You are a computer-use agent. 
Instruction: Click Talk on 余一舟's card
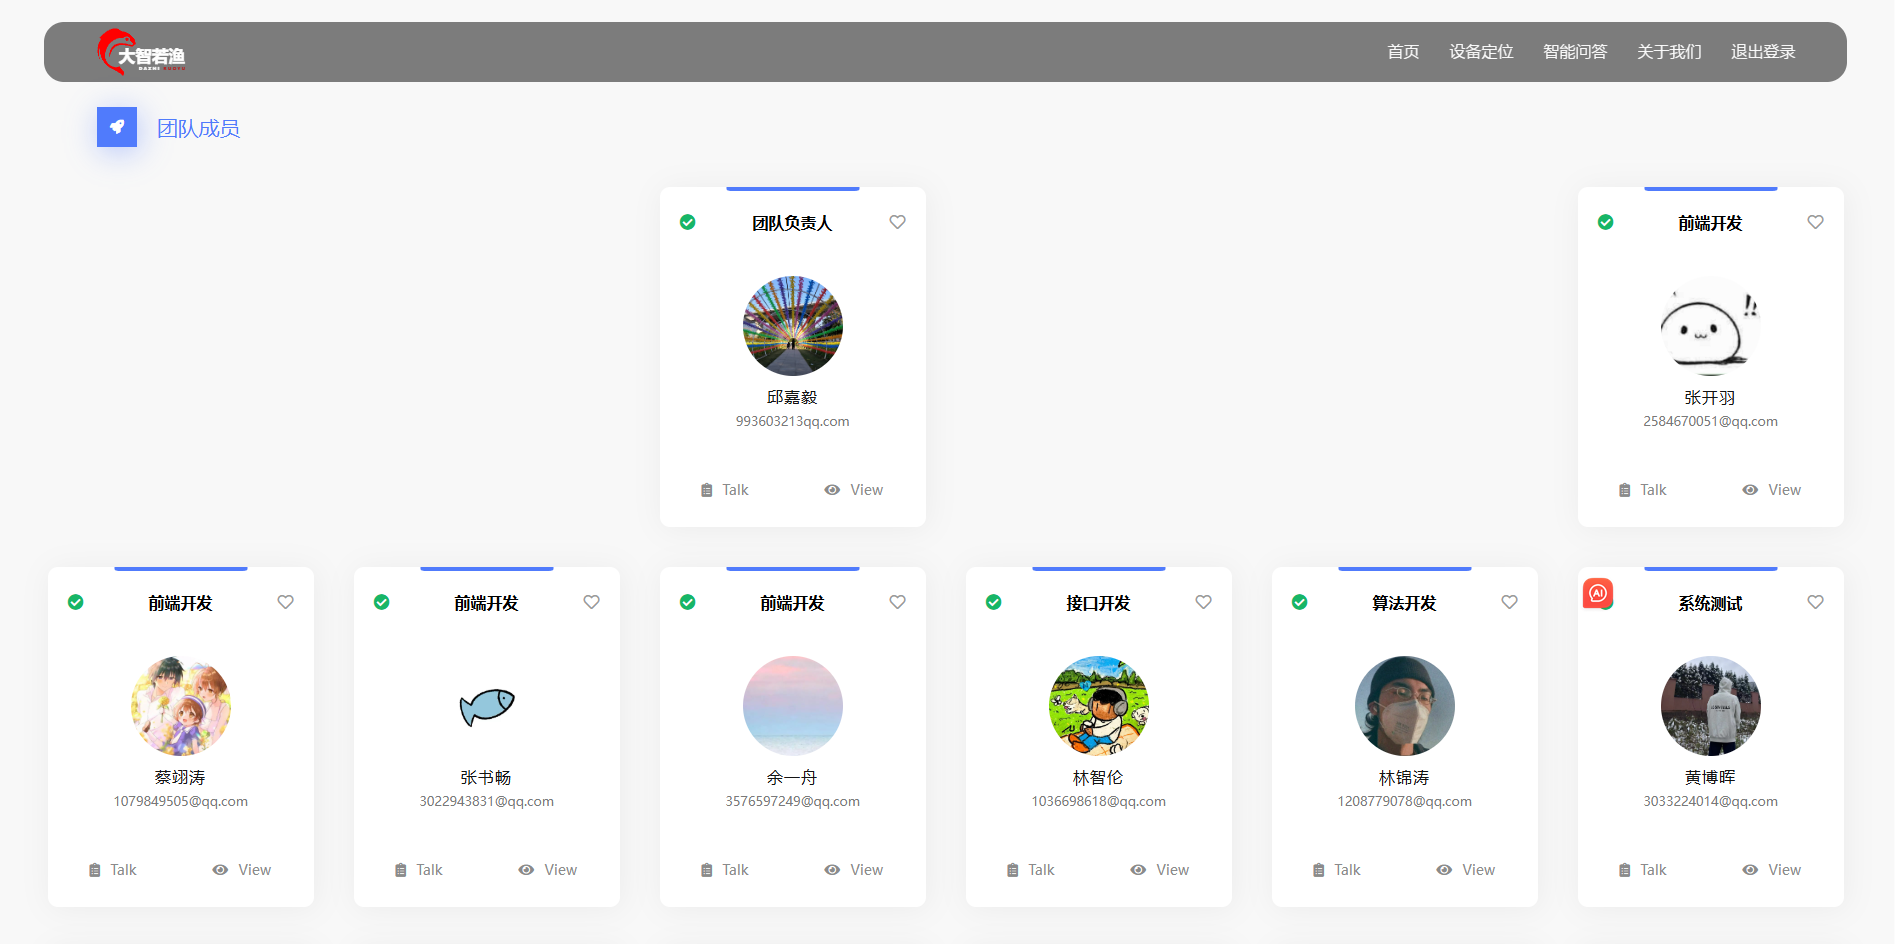click(x=725, y=870)
